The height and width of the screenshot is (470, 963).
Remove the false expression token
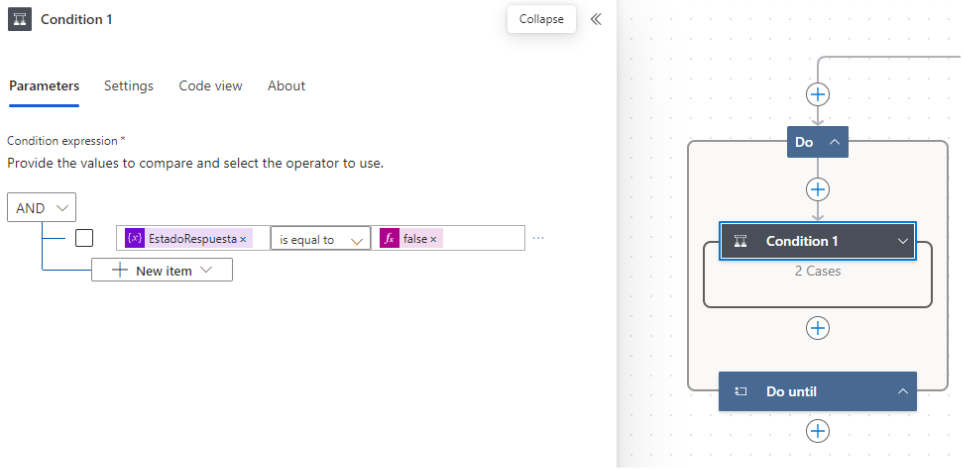[433, 240]
